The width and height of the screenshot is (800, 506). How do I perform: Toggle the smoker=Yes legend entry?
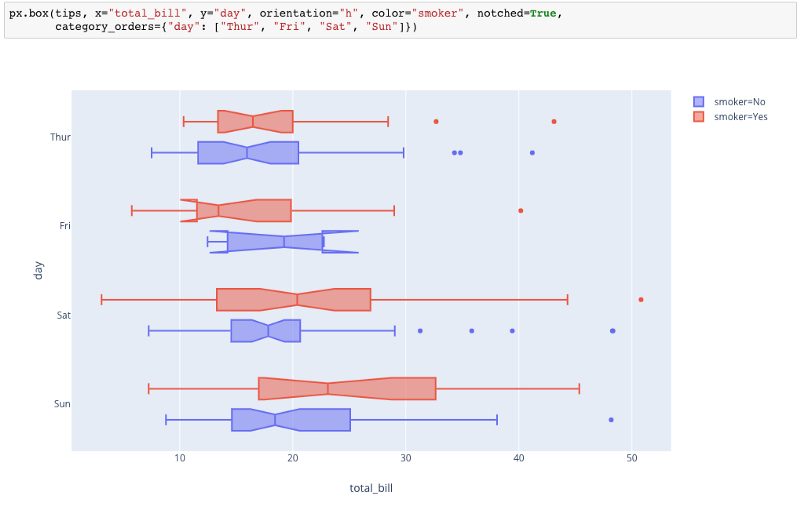pos(730,116)
